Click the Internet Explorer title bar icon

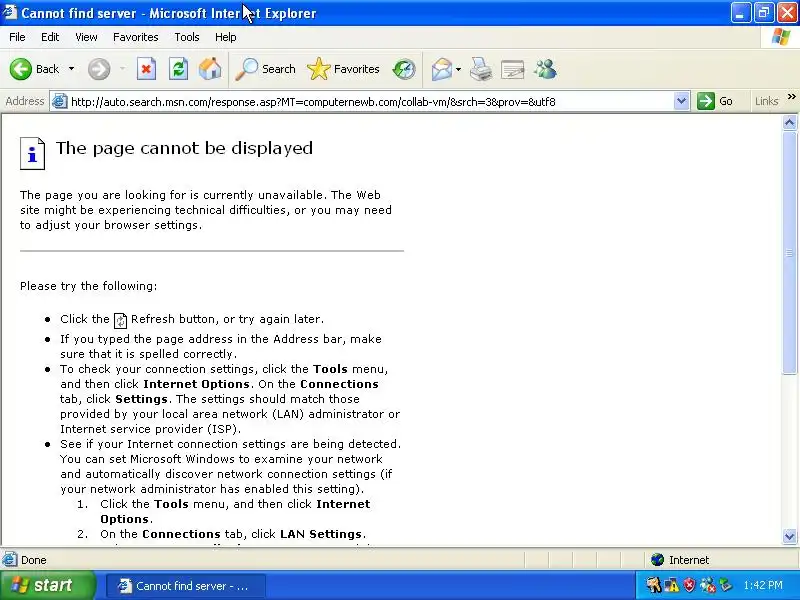click(x=9, y=12)
